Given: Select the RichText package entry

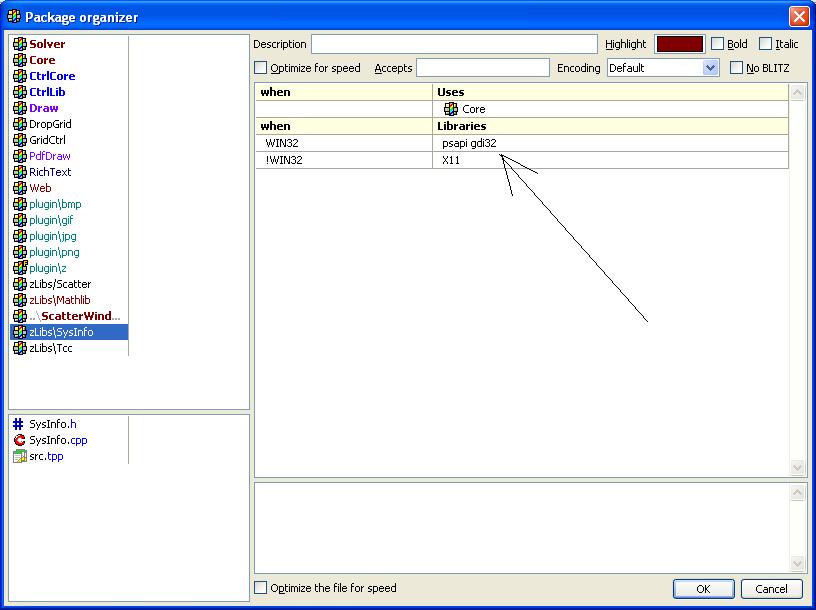Looking at the screenshot, I should pyautogui.click(x=50, y=172).
